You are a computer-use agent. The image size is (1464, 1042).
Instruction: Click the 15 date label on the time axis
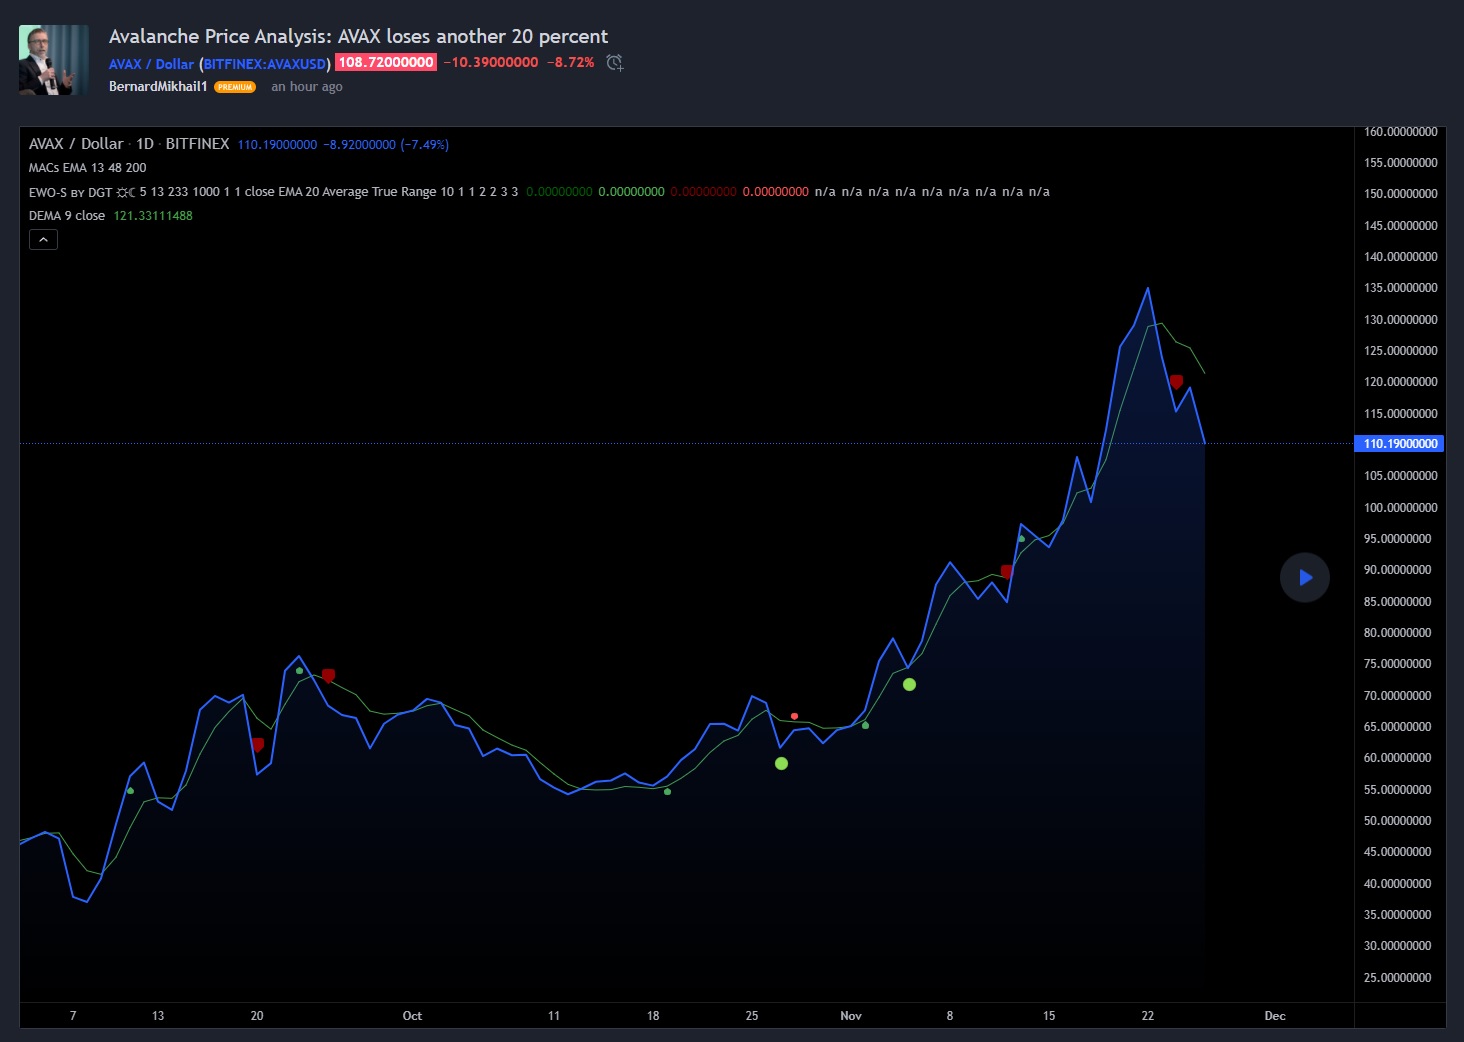pos(1049,1016)
